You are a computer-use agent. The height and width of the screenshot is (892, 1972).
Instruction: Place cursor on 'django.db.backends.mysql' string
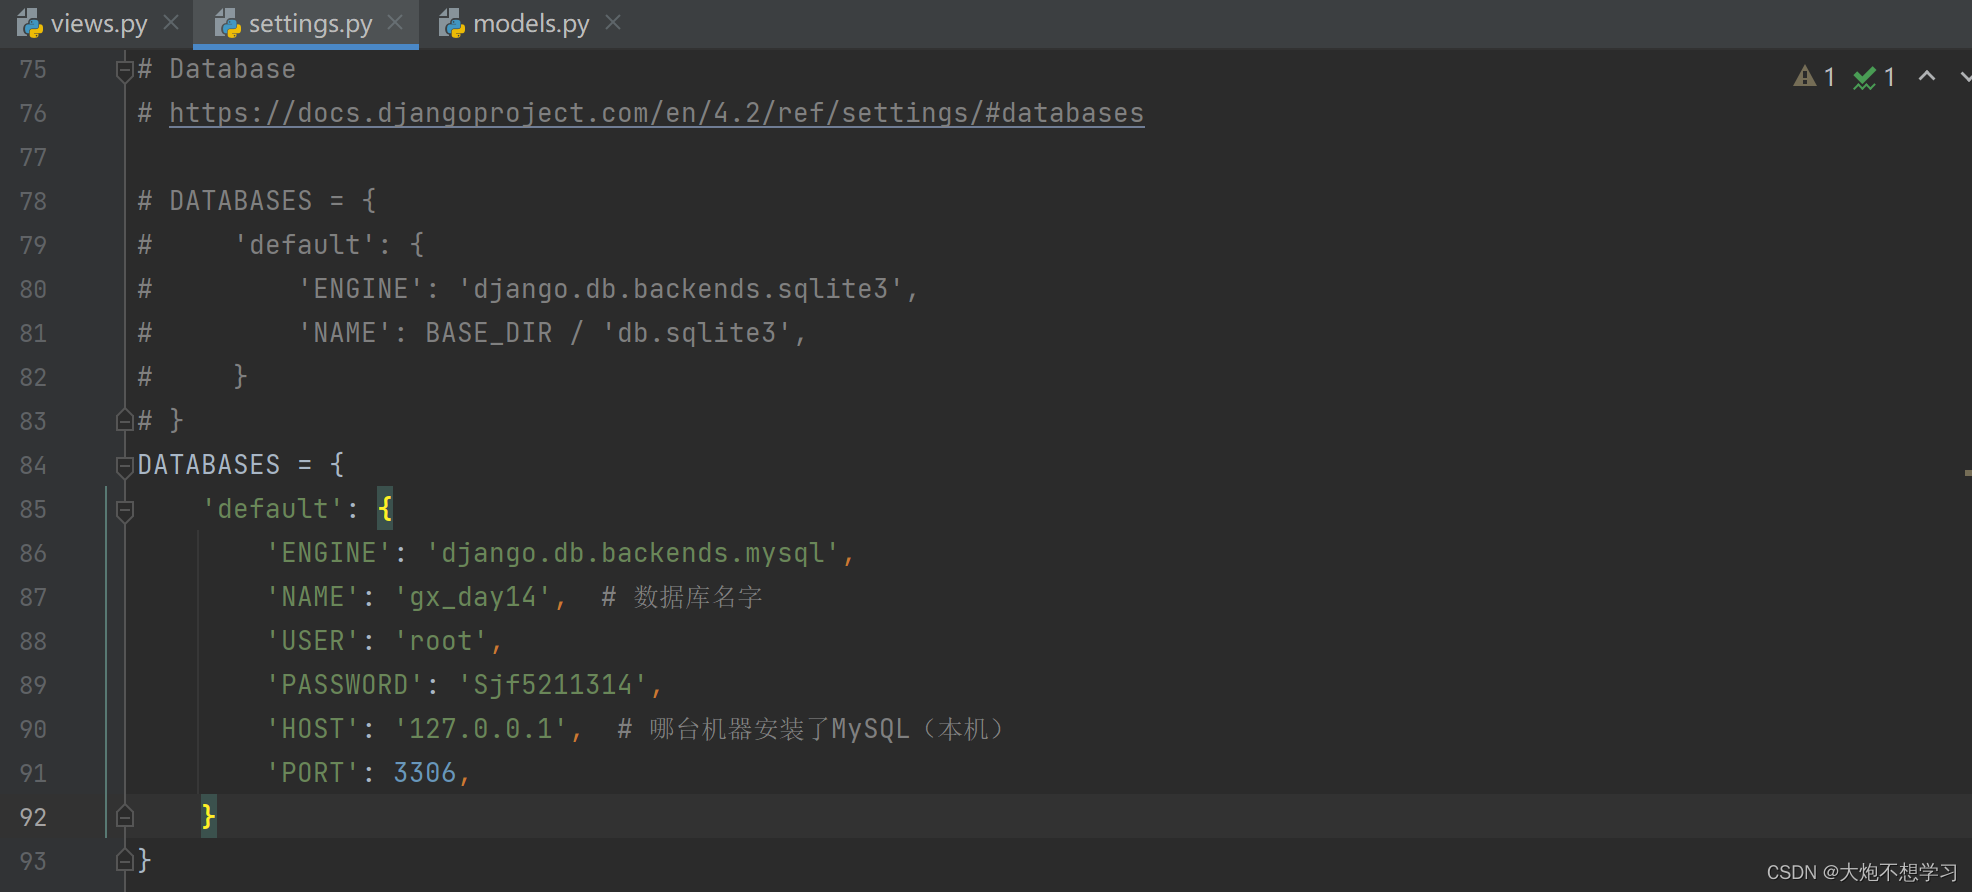[632, 553]
